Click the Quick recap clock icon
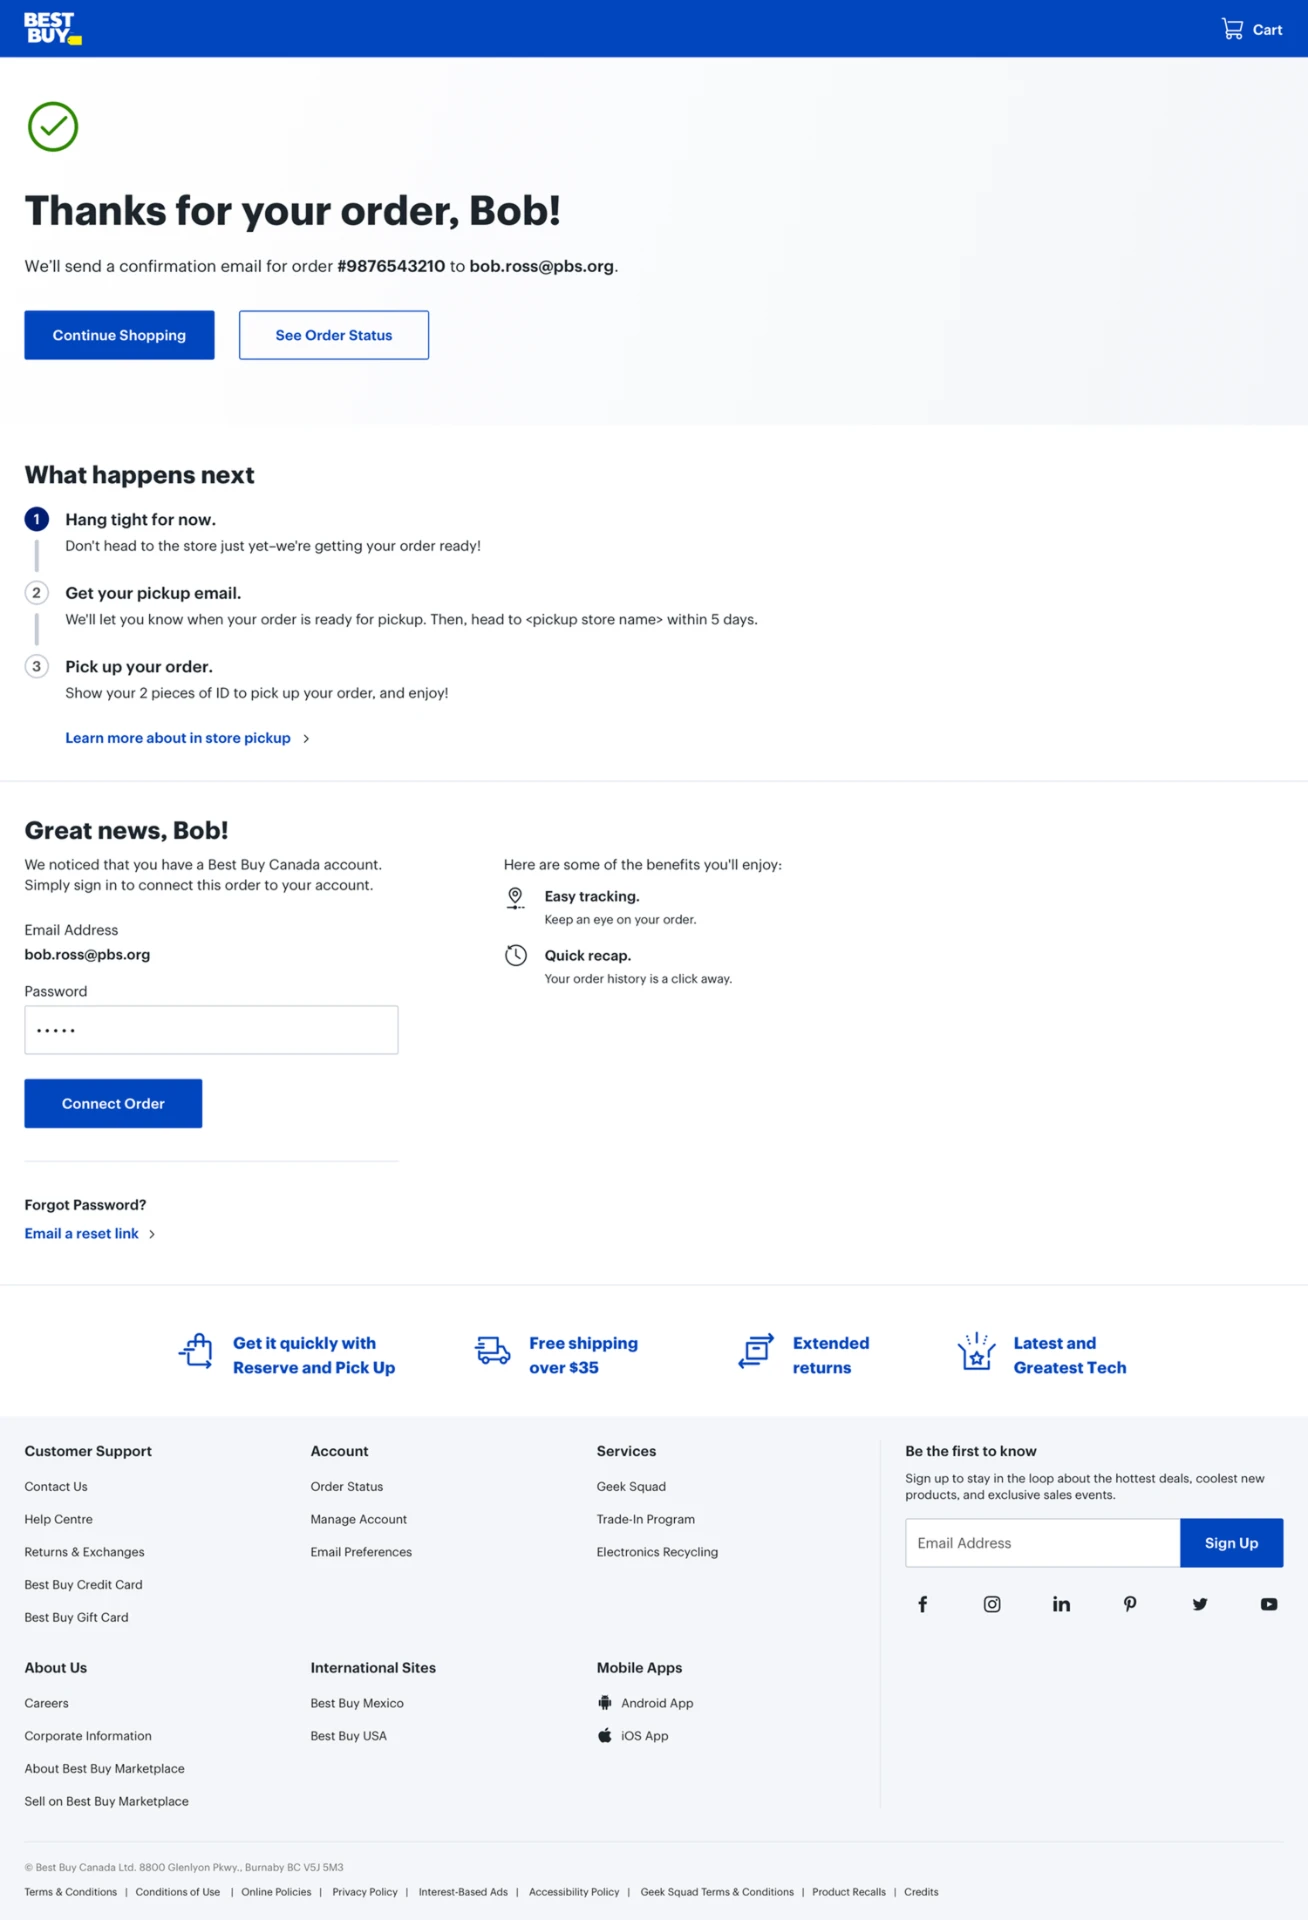This screenshot has width=1308, height=1920. 516,955
